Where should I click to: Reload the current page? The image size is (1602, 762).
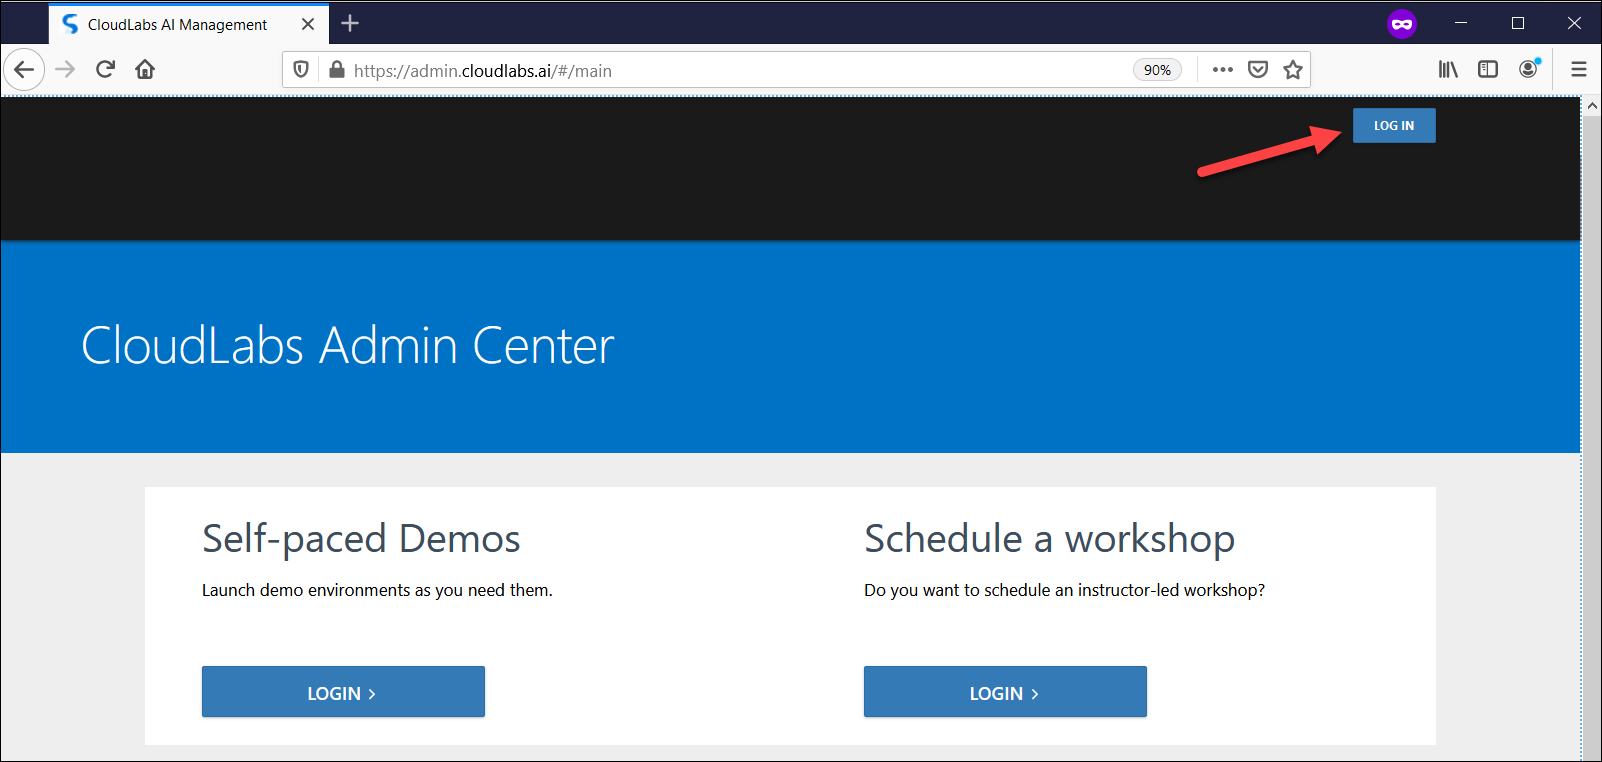tap(105, 69)
